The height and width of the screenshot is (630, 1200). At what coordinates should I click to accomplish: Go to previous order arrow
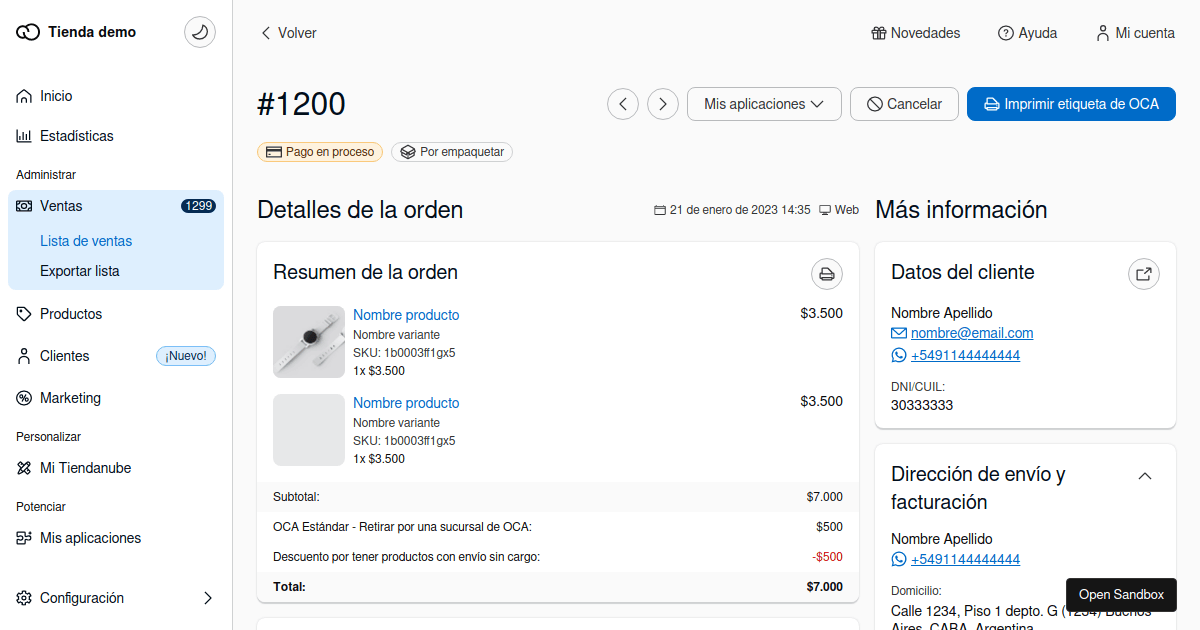[x=623, y=104]
